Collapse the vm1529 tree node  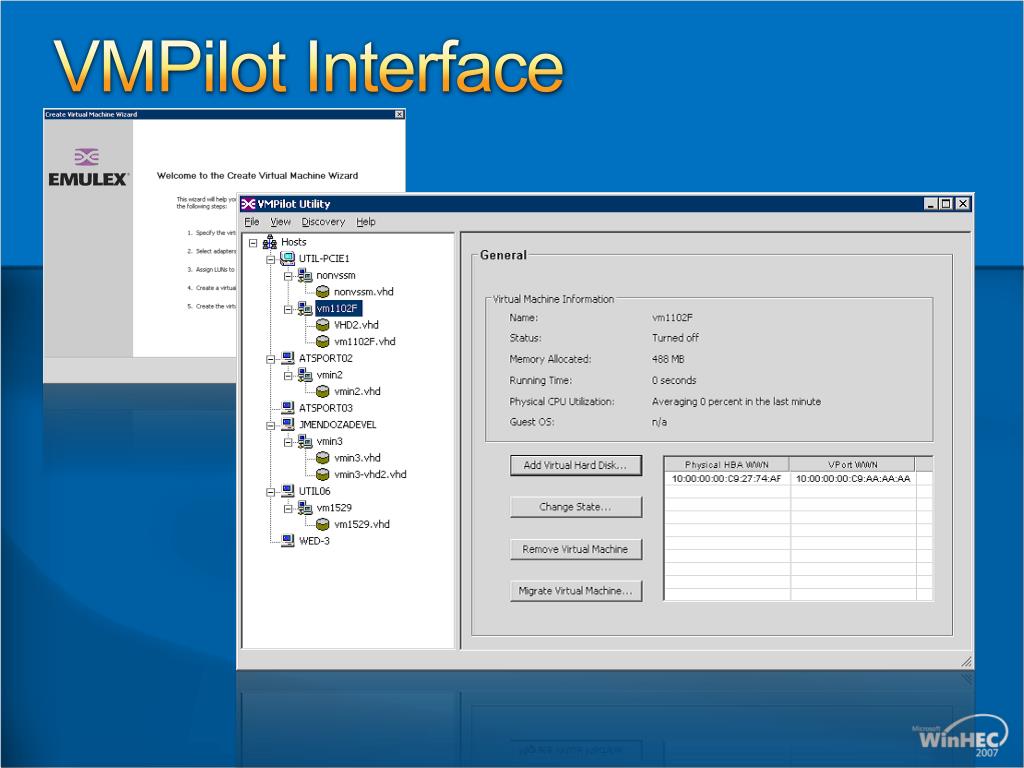(x=288, y=508)
